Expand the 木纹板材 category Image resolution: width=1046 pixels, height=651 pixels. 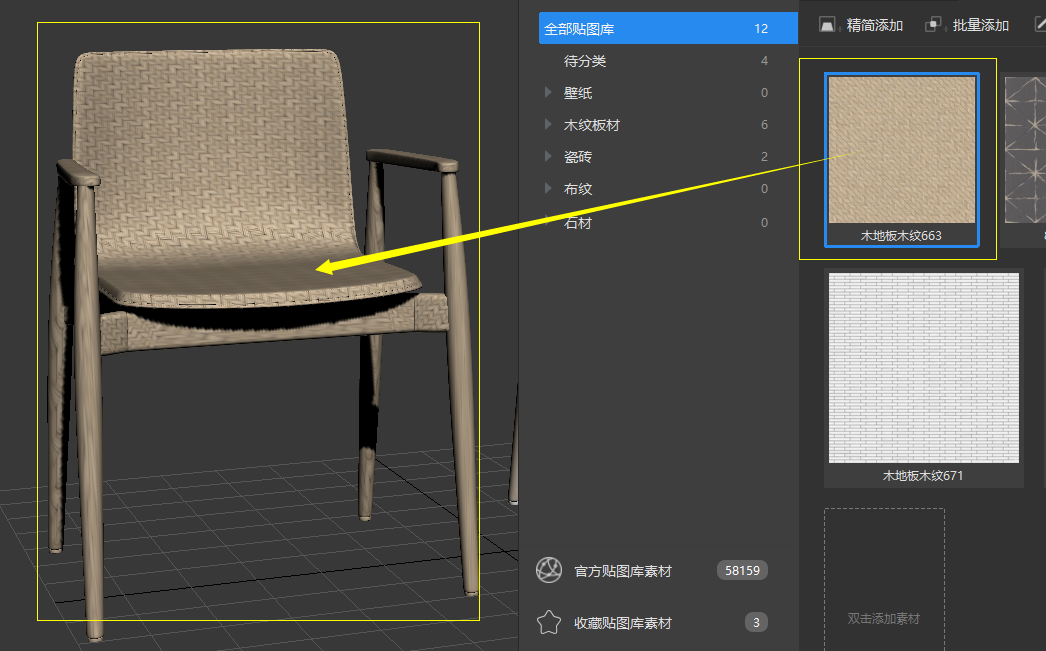coord(548,124)
